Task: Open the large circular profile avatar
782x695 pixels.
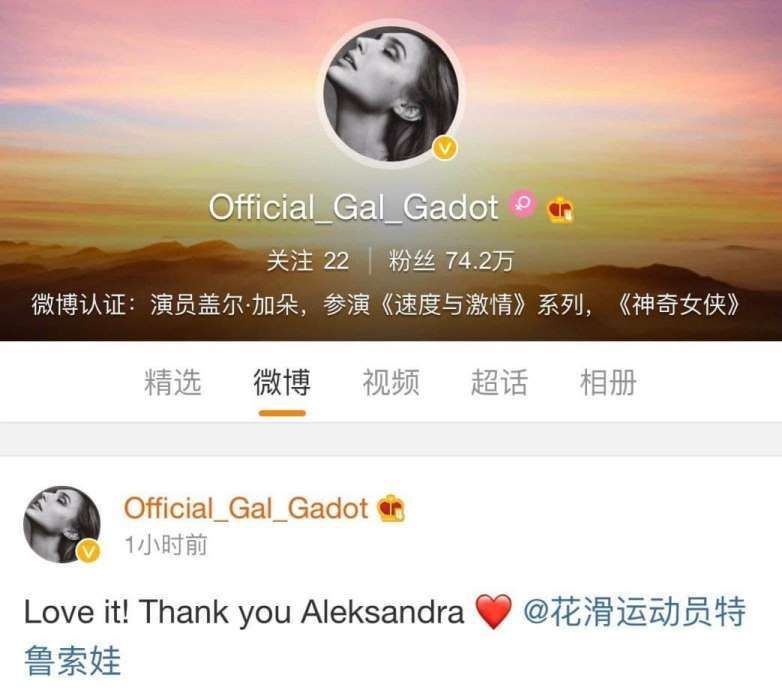Action: pyautogui.click(x=391, y=94)
